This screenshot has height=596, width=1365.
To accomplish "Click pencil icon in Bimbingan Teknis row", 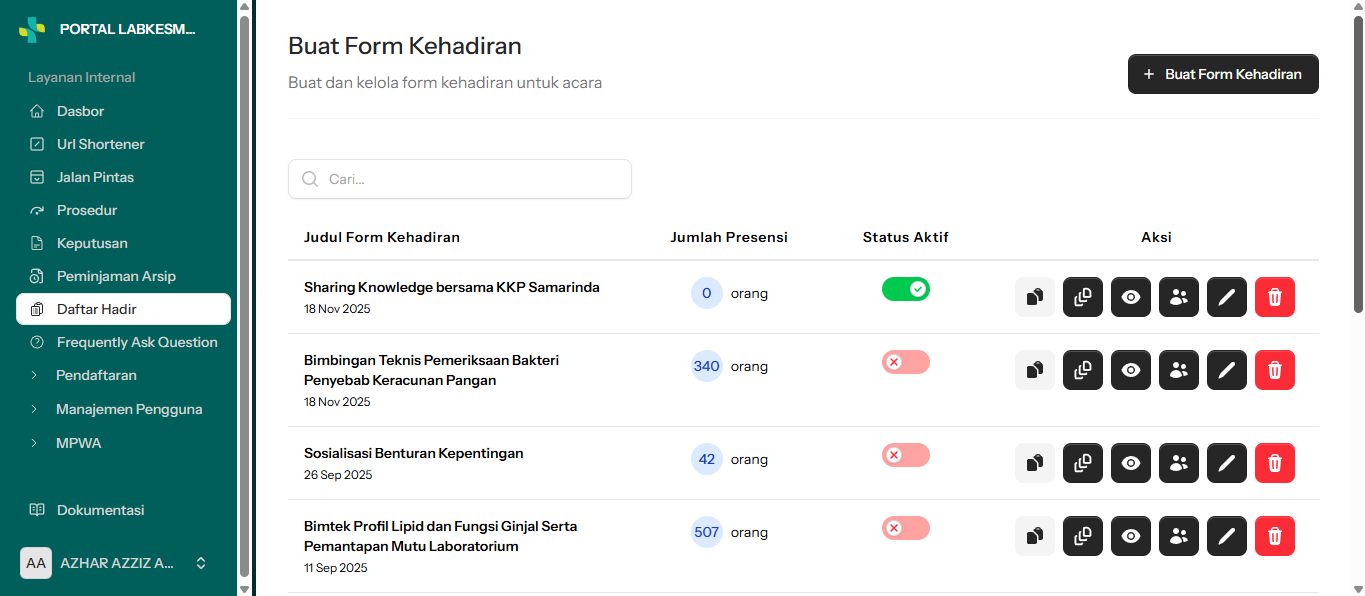I will (x=1227, y=370).
